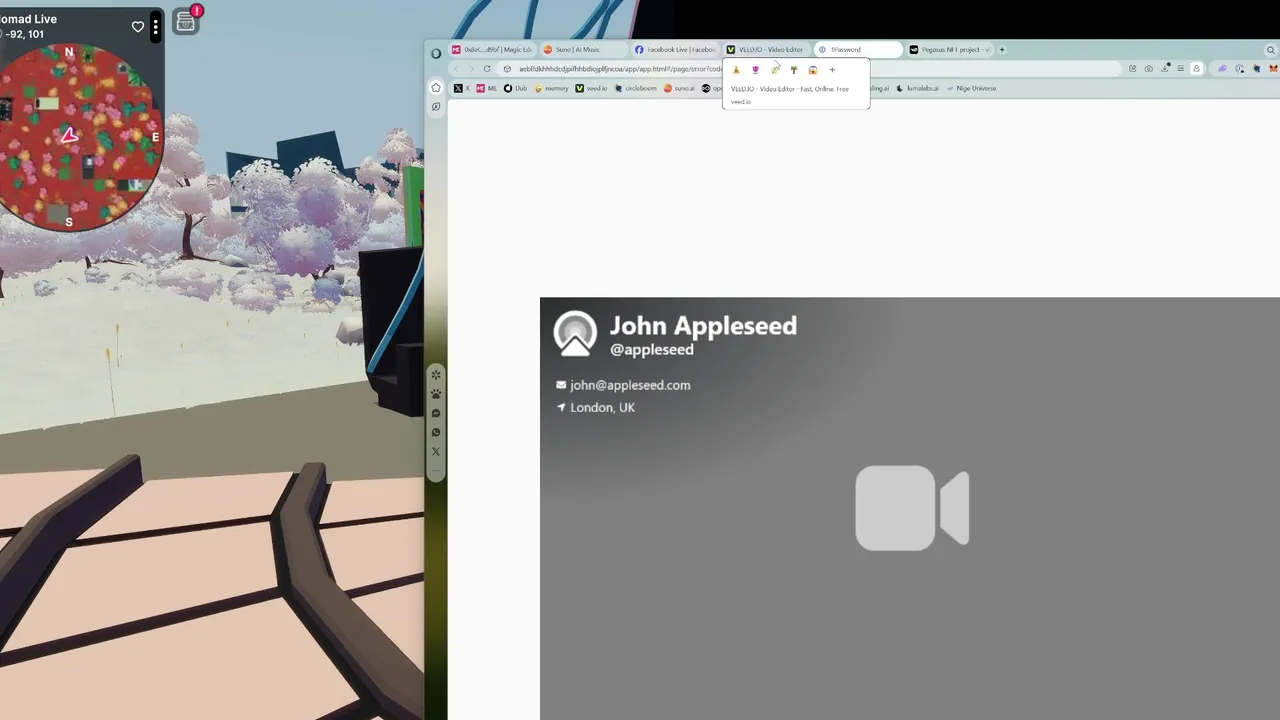Switch to the Magic Eden tab

(x=492, y=49)
